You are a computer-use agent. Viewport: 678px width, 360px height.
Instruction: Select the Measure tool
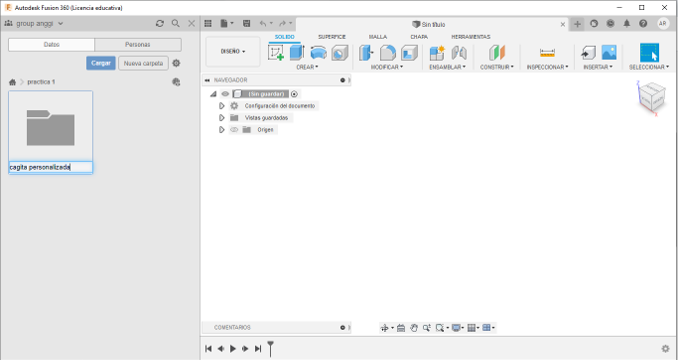coord(547,53)
